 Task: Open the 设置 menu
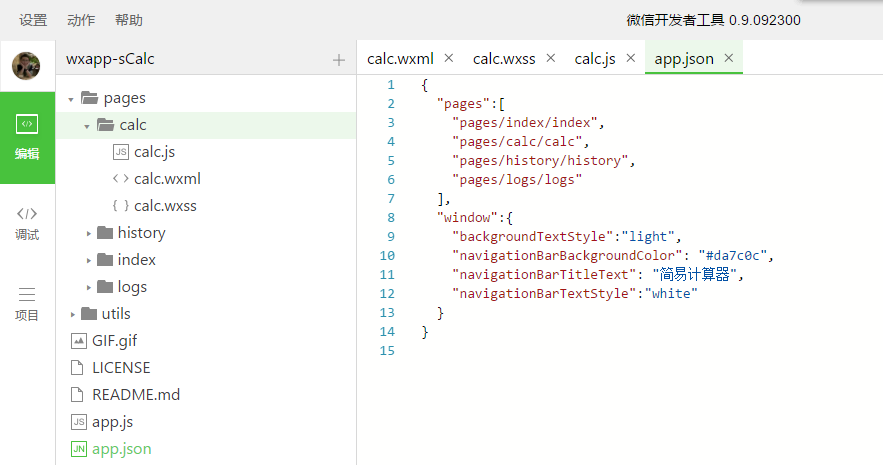coord(33,20)
